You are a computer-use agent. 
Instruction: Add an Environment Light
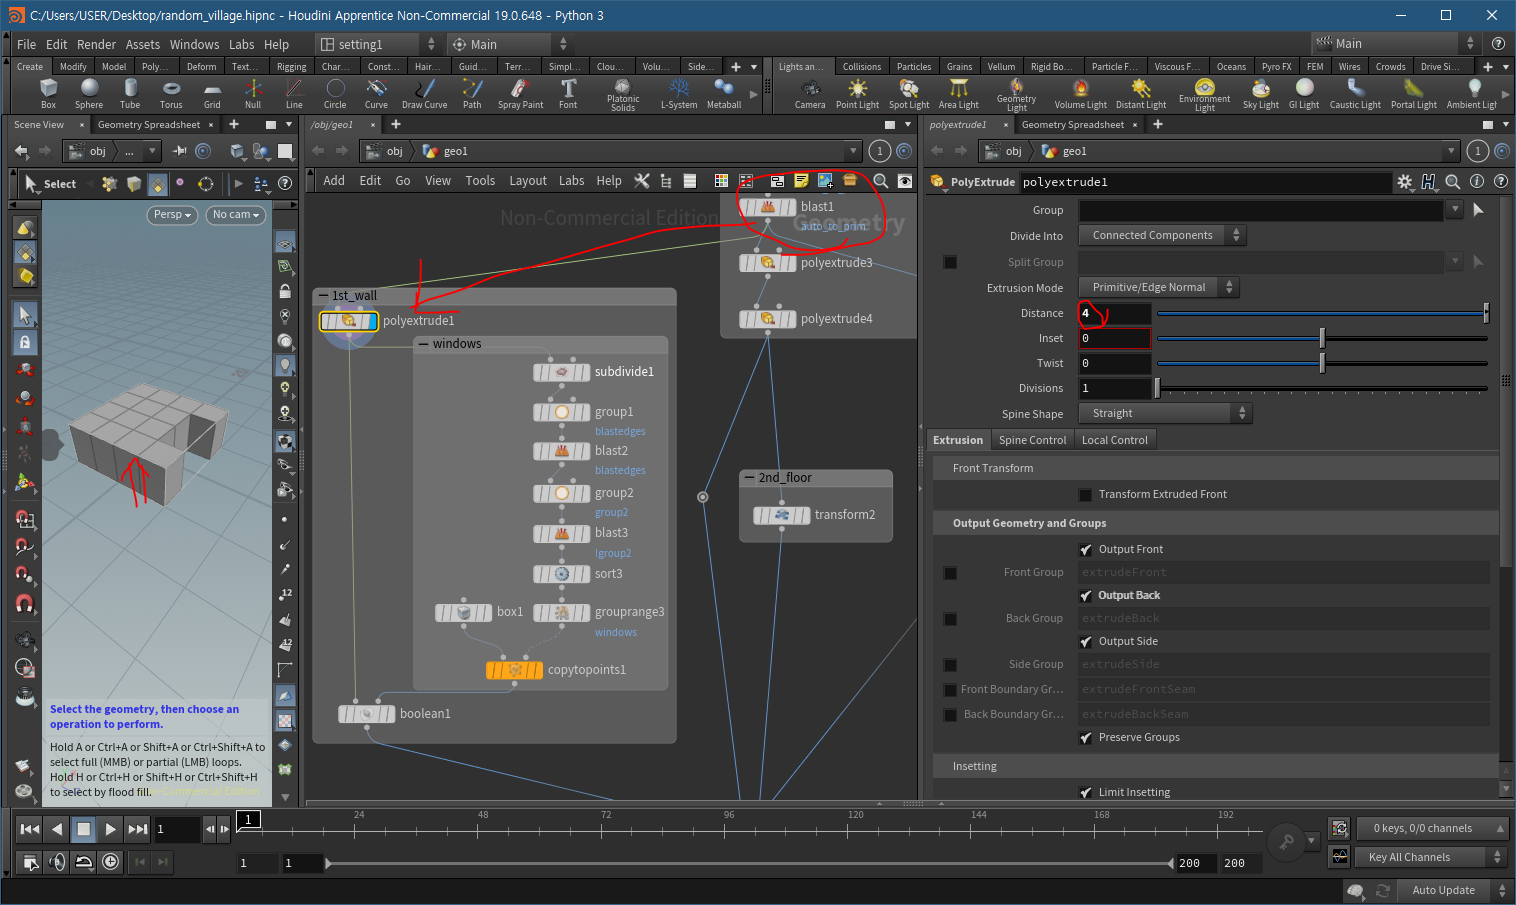click(1204, 95)
